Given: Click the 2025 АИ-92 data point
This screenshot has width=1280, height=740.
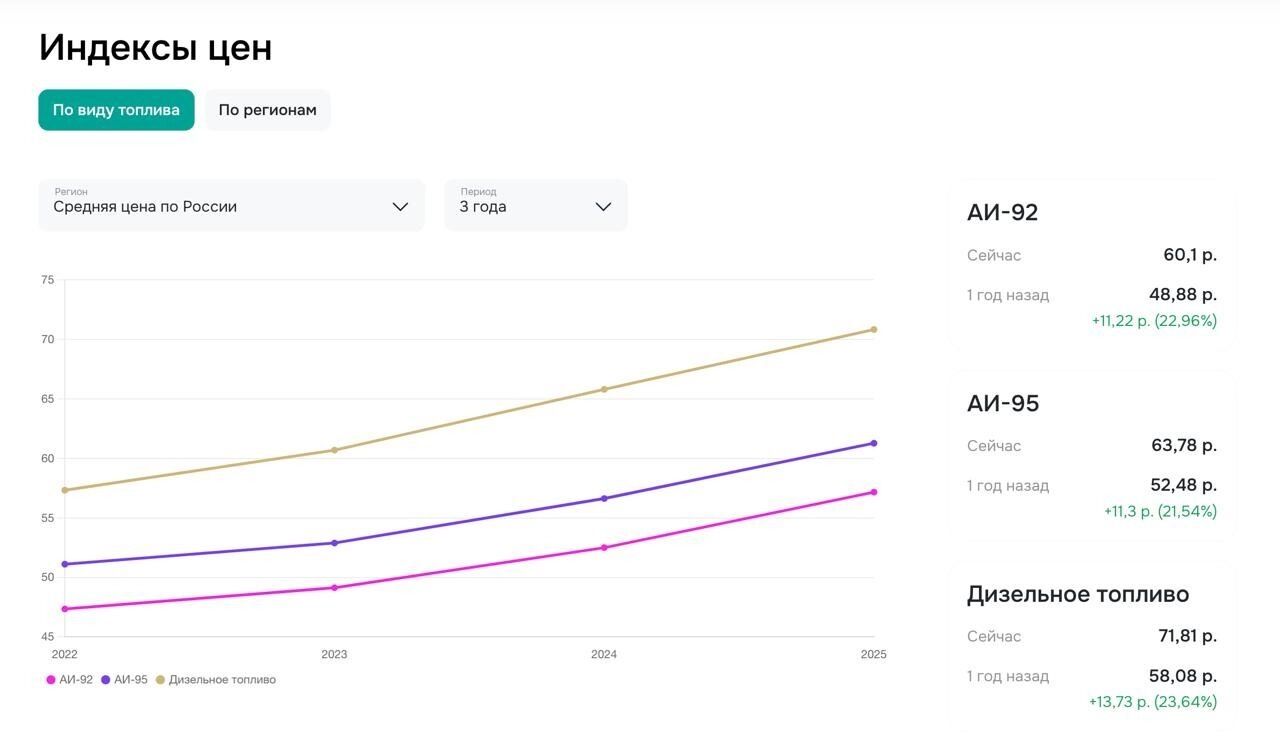Looking at the screenshot, I should click(x=873, y=492).
